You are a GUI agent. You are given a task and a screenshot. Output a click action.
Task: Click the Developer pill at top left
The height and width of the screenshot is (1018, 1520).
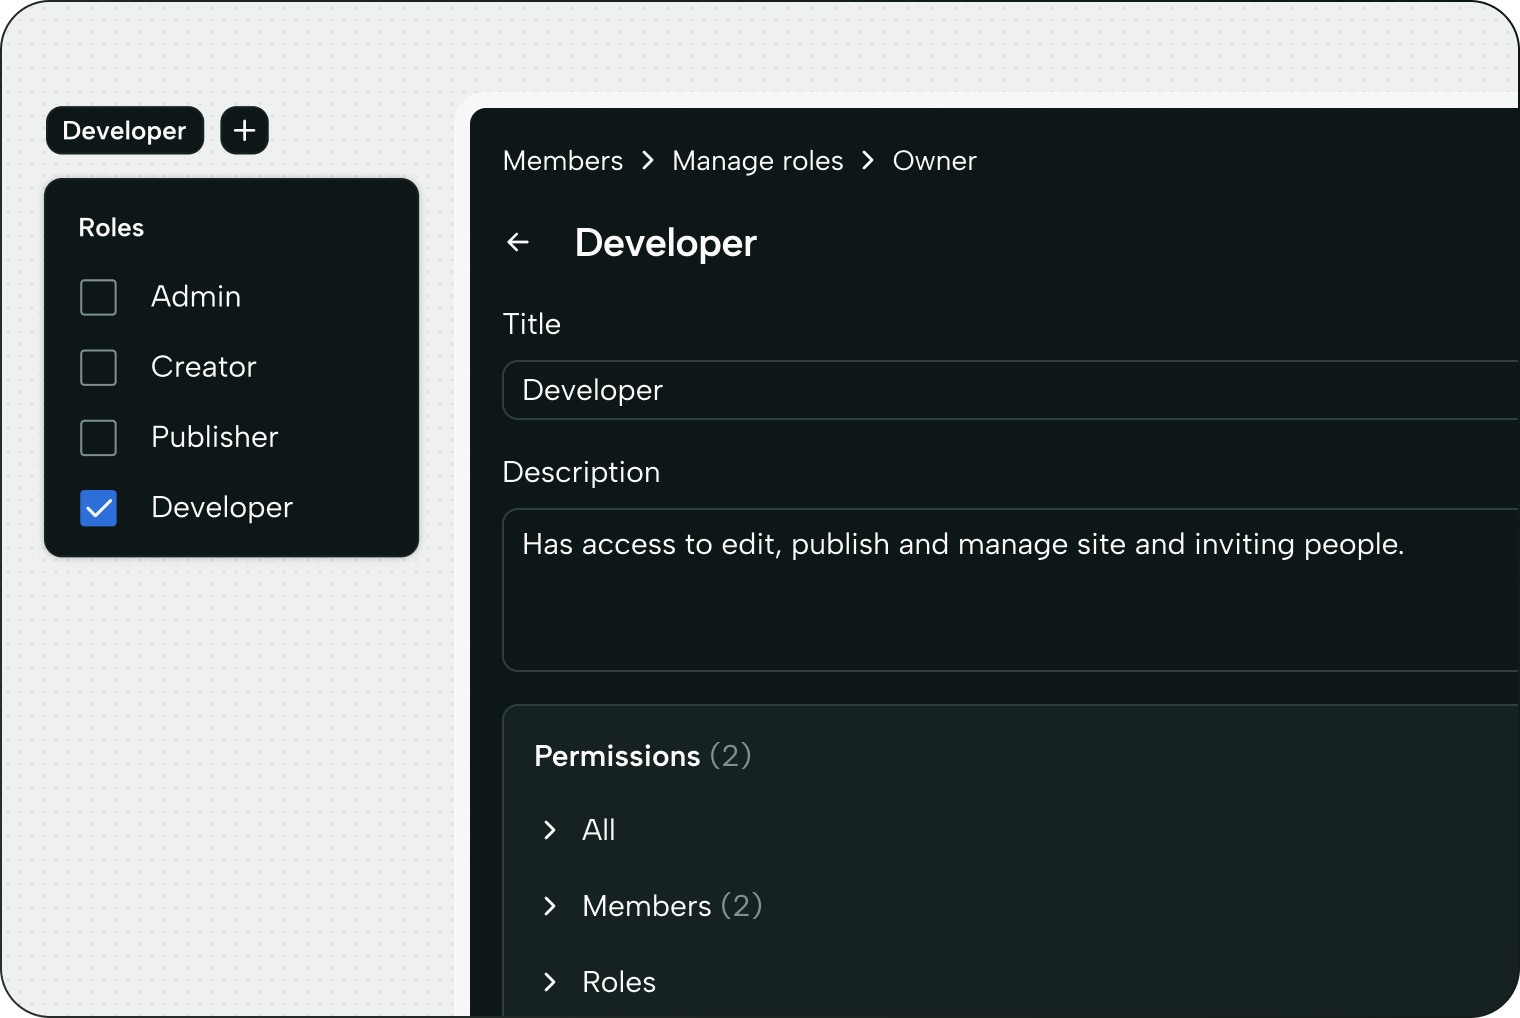[124, 130]
